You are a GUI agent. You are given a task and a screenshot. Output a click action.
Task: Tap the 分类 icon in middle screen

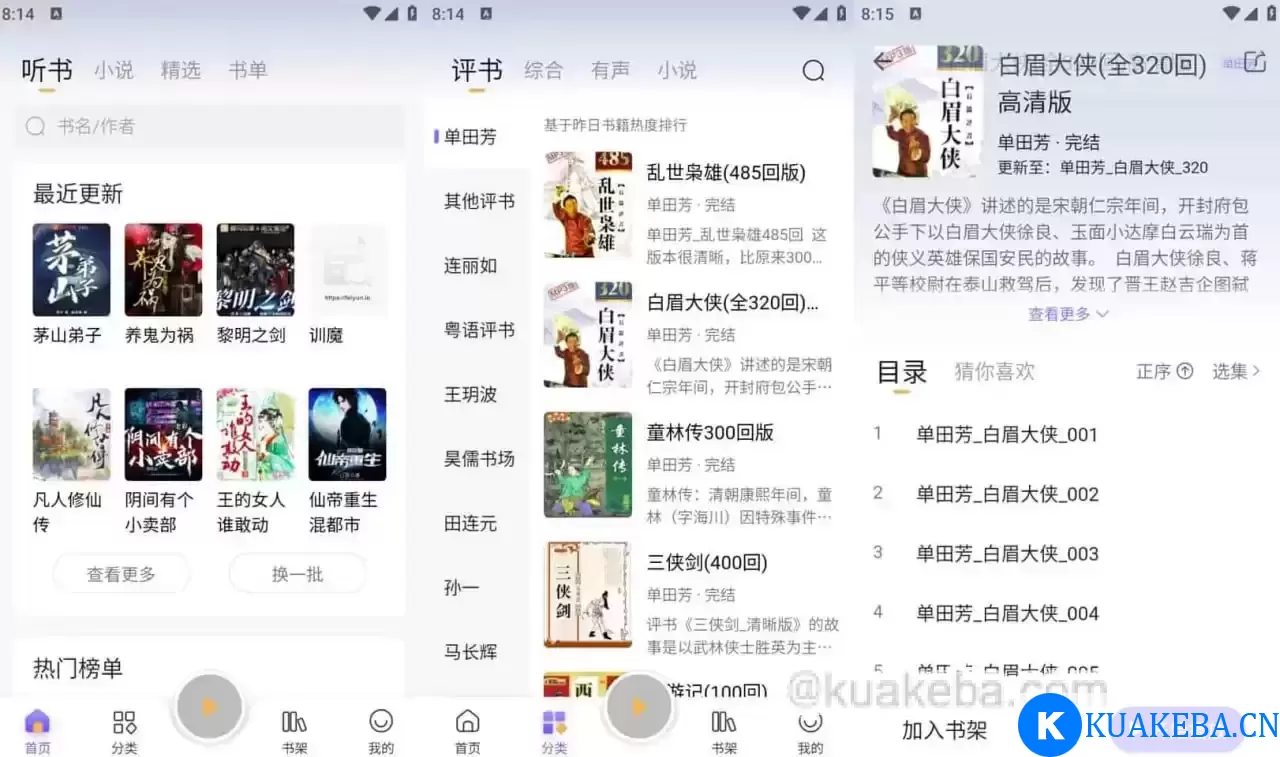pyautogui.click(x=554, y=722)
